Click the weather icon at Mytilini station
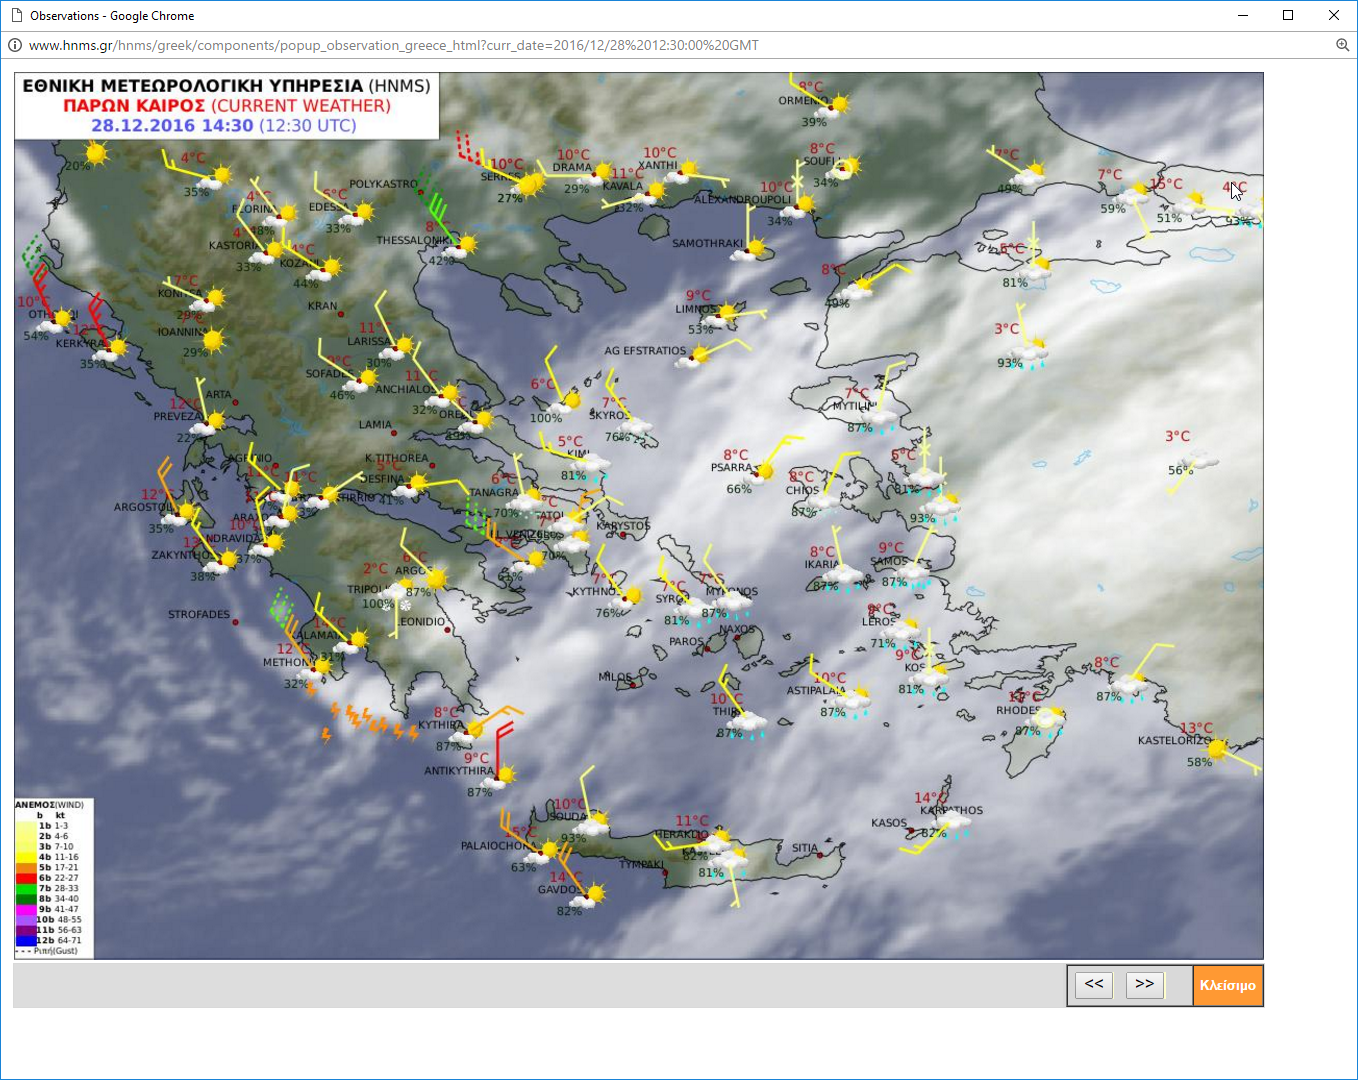 click(x=879, y=417)
